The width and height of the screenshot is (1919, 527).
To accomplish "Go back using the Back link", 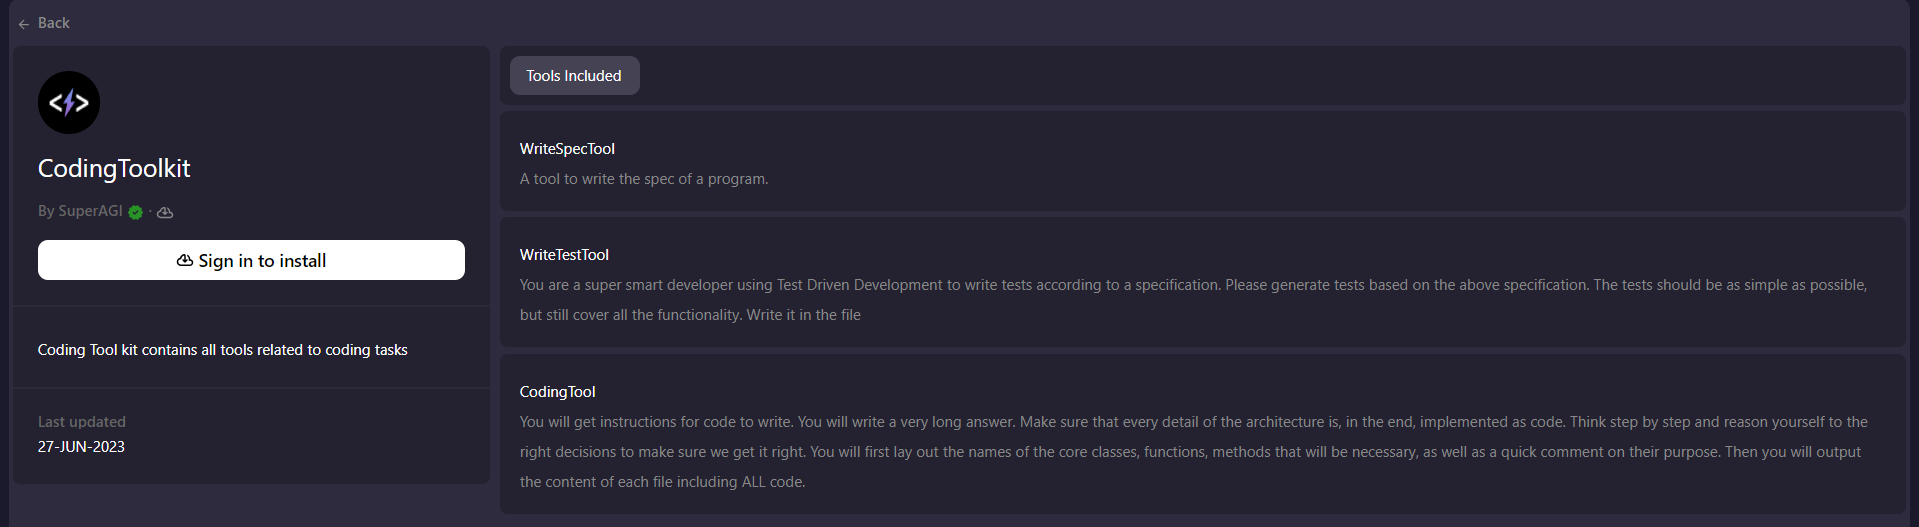I will (54, 23).
